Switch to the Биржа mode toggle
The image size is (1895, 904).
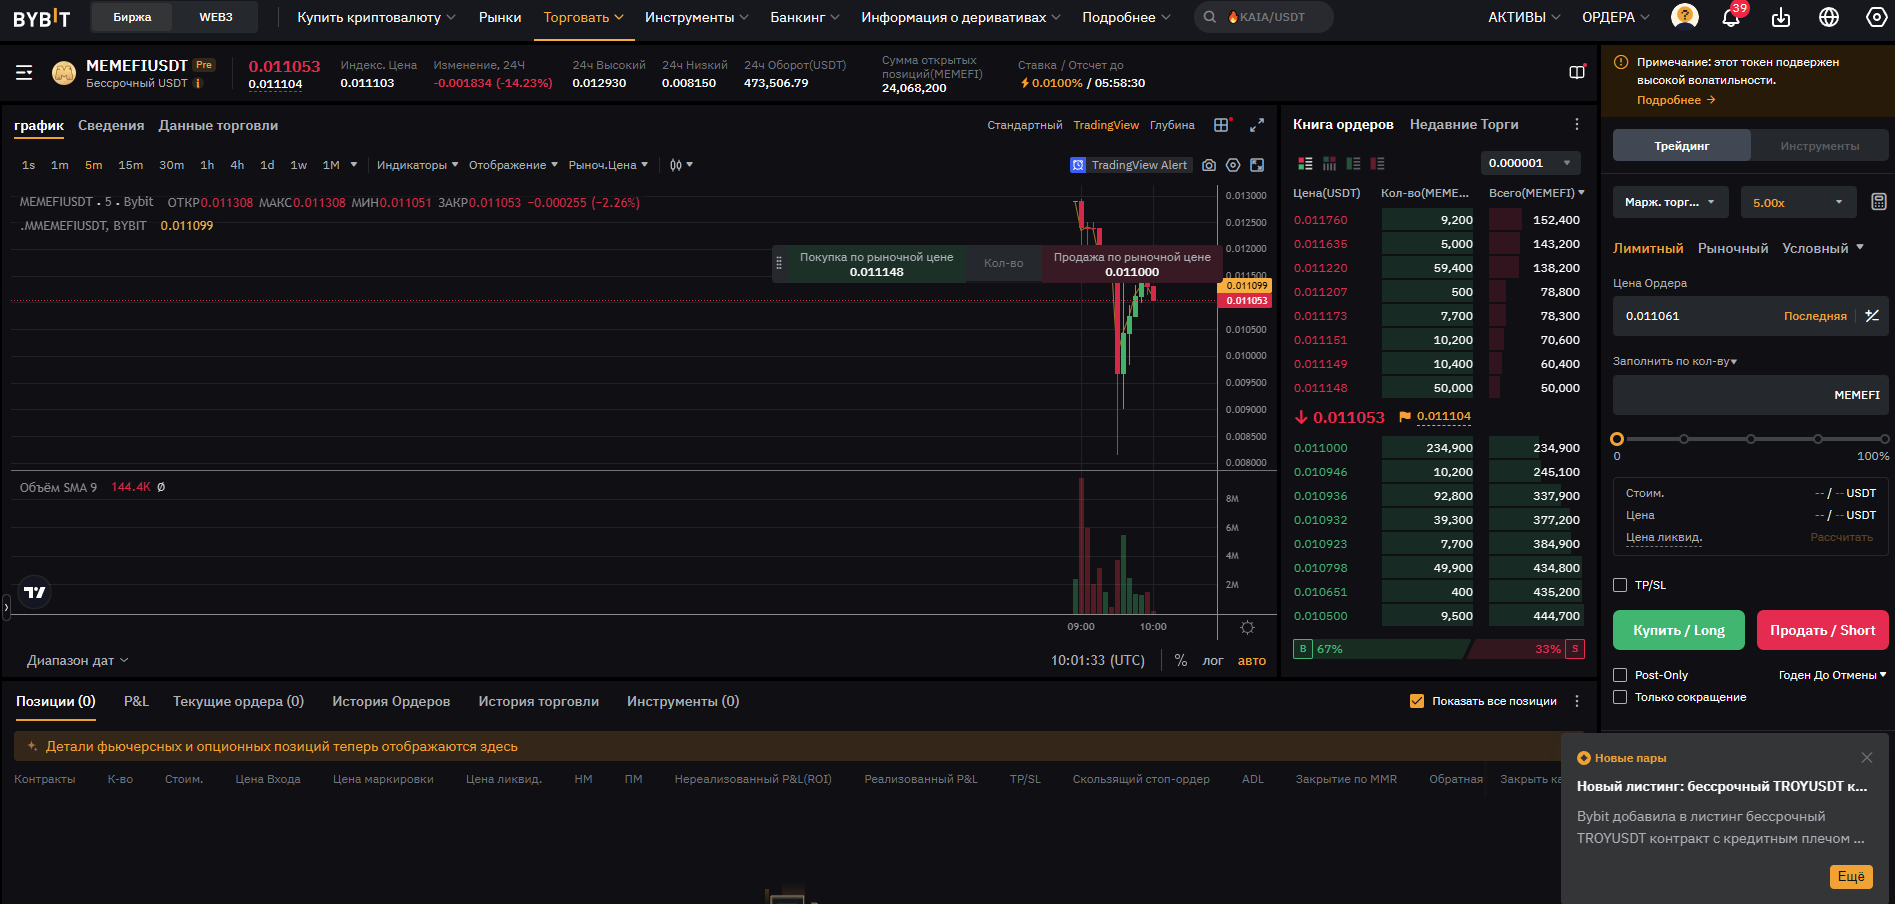click(x=132, y=17)
